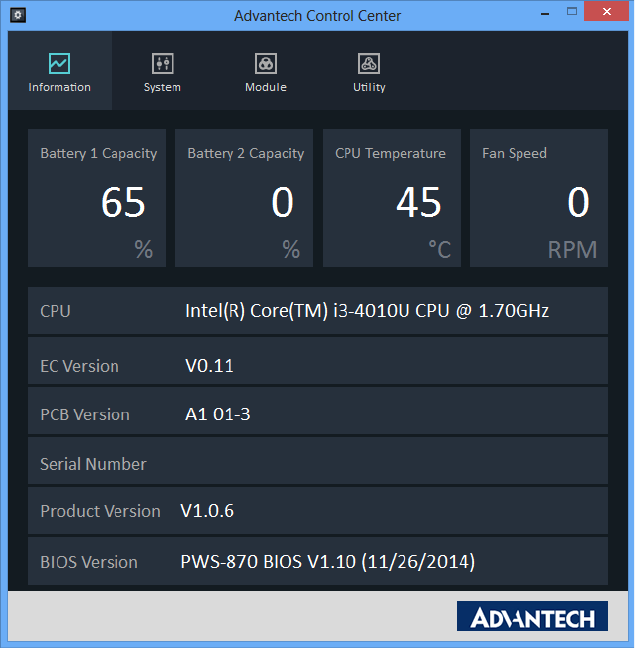
Task: Select the Fan Speed RPM value 0
Action: coord(578,202)
